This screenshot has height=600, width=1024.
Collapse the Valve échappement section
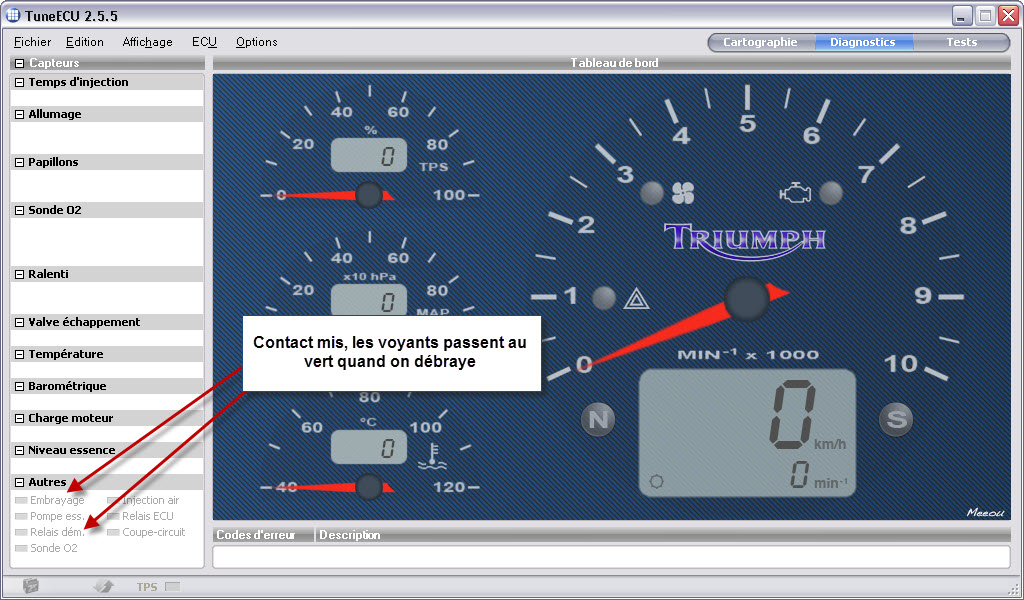[x=20, y=323]
